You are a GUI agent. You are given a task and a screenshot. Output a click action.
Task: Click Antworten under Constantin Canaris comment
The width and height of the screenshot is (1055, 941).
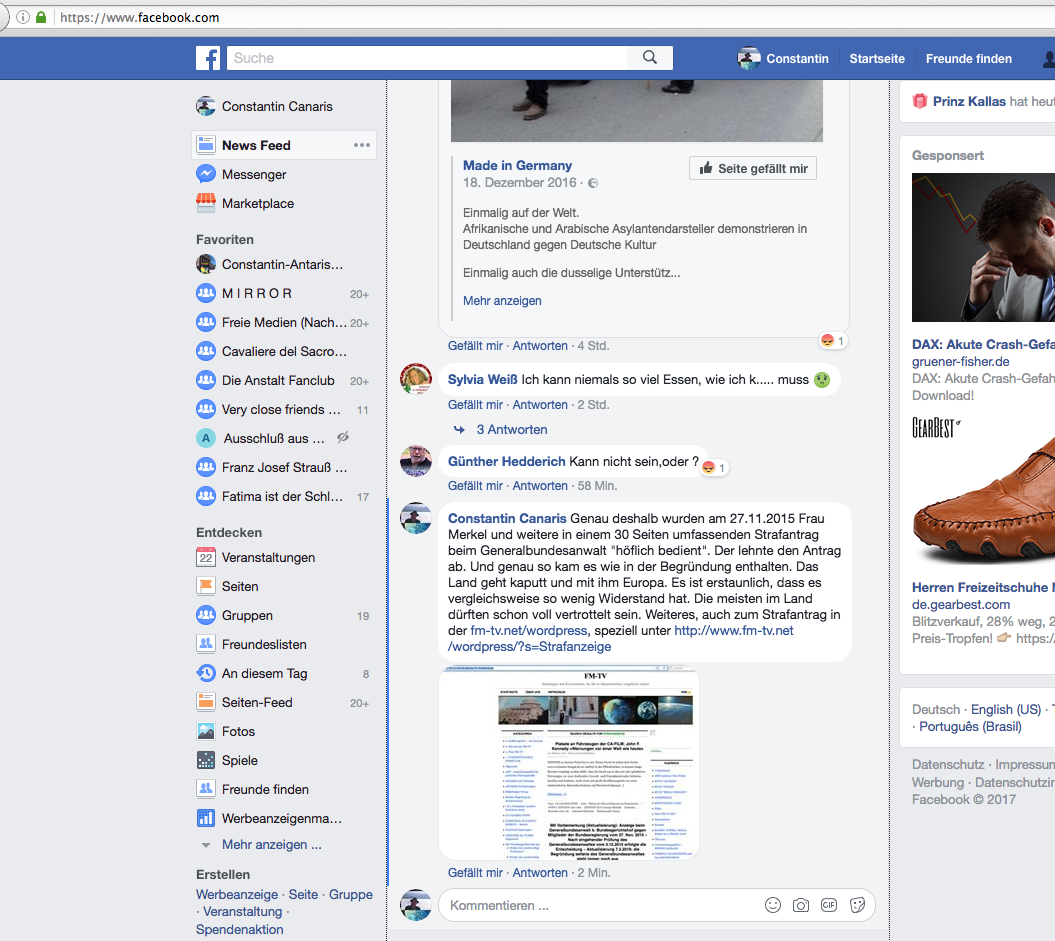pos(540,872)
